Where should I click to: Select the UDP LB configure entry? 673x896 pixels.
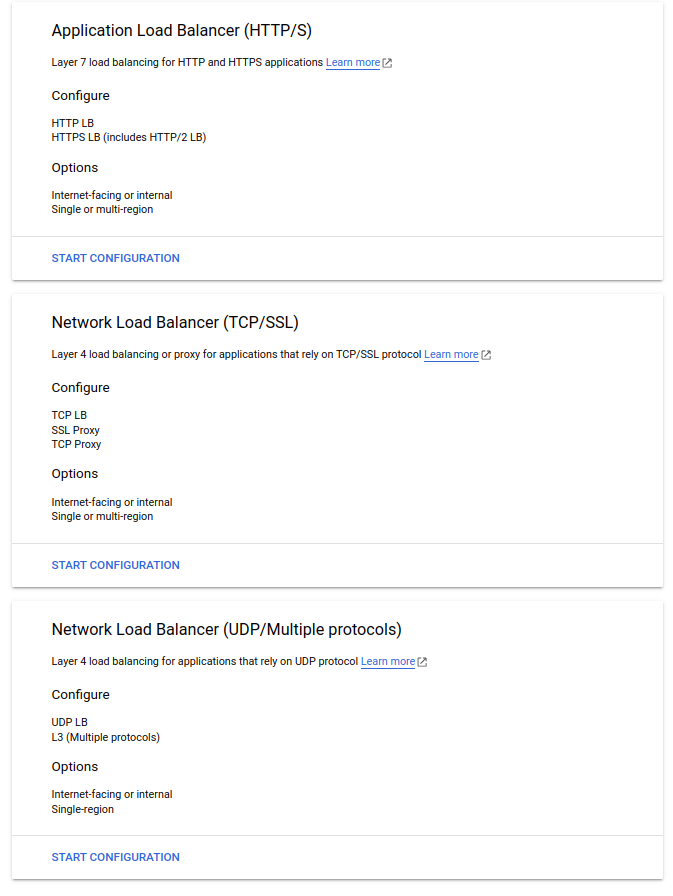69,722
